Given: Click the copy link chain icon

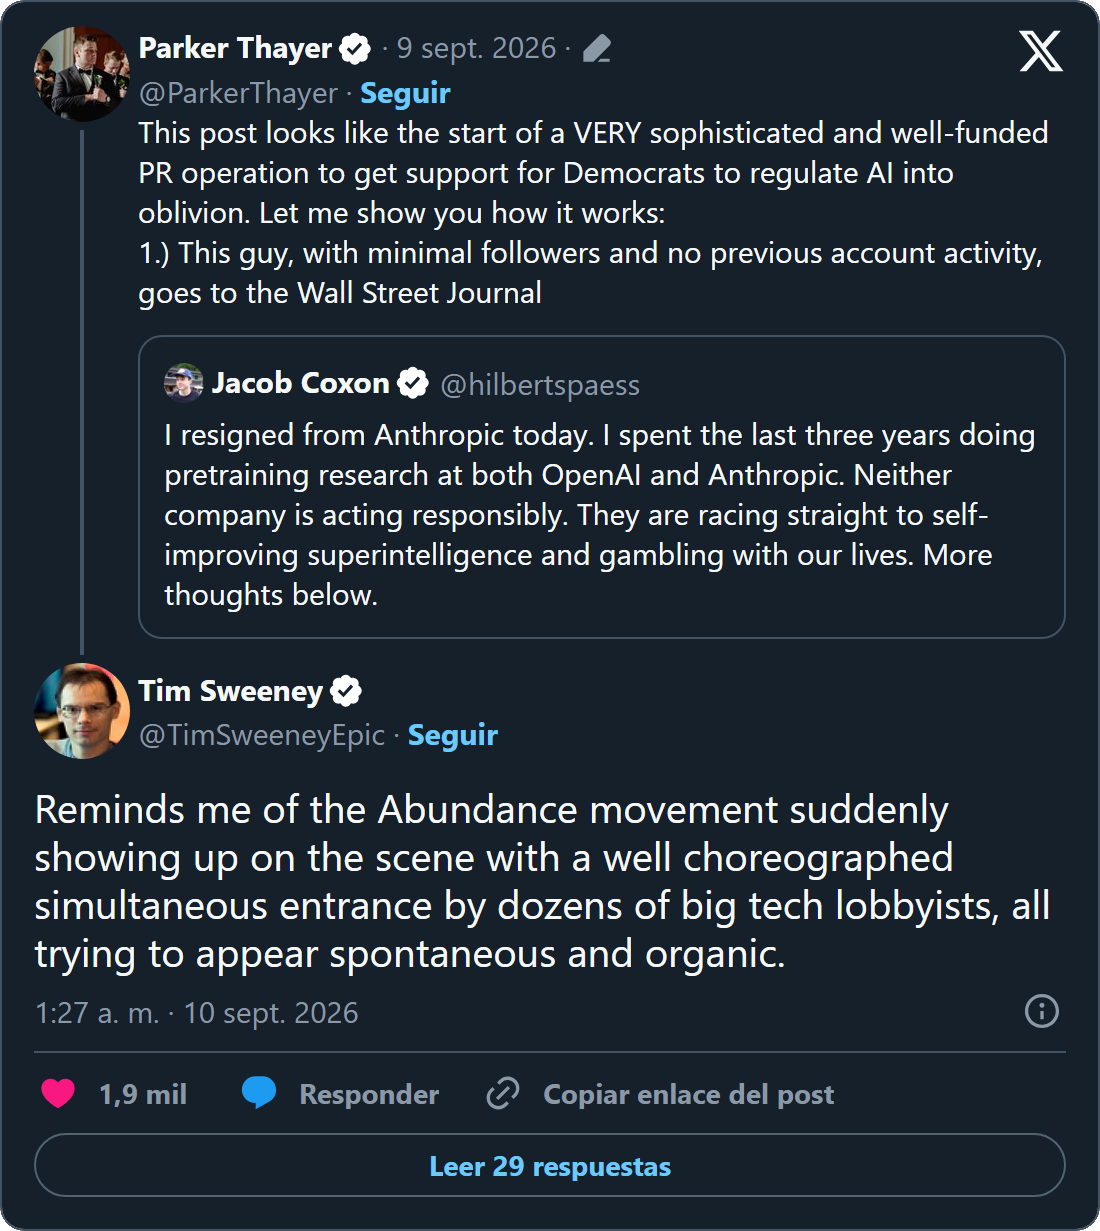Looking at the screenshot, I should (503, 1094).
